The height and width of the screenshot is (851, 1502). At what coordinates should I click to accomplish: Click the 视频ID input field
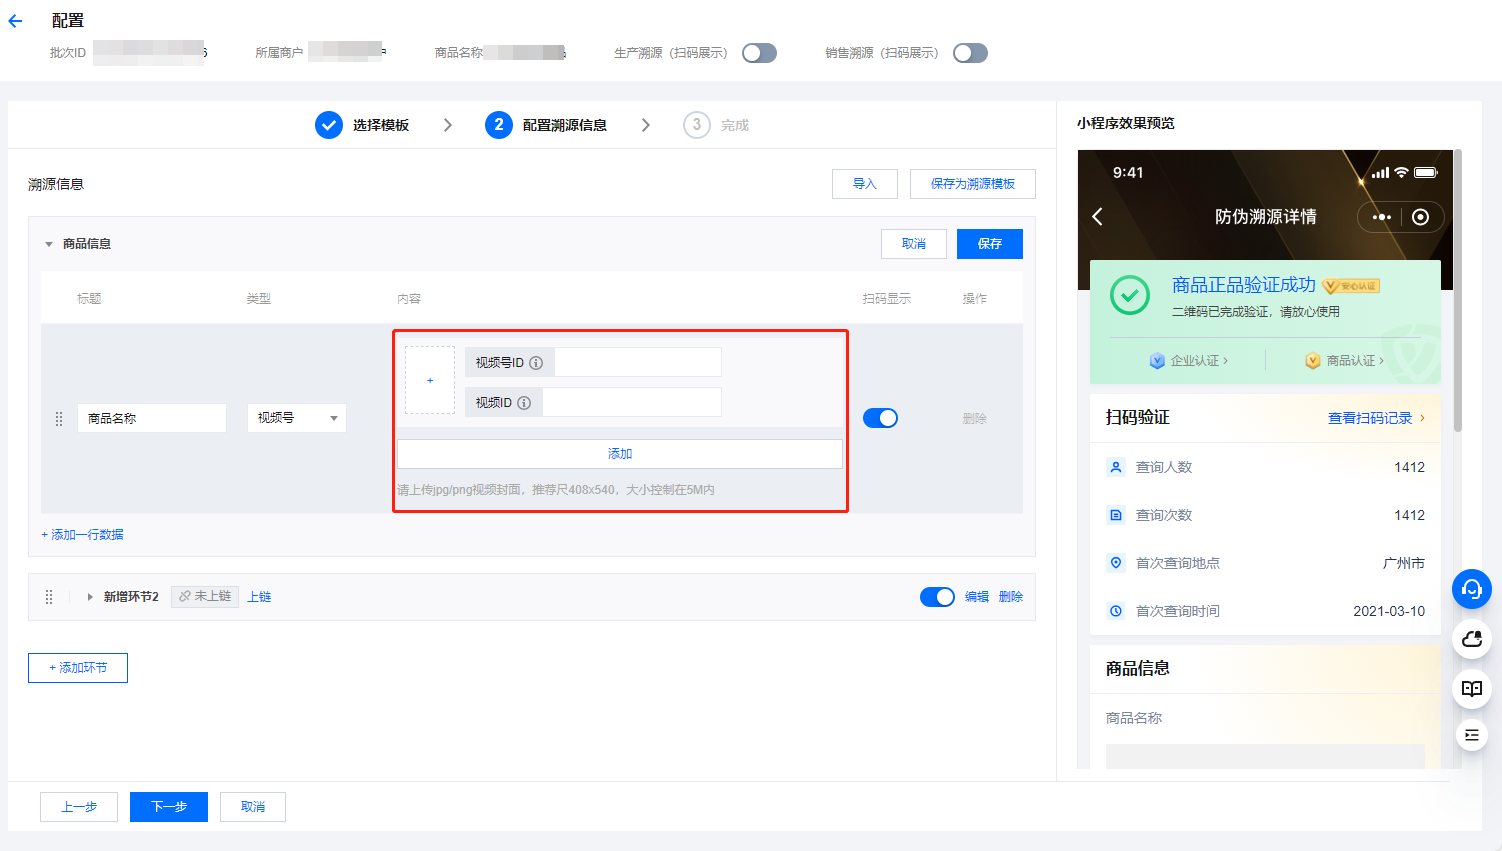pyautogui.click(x=632, y=402)
